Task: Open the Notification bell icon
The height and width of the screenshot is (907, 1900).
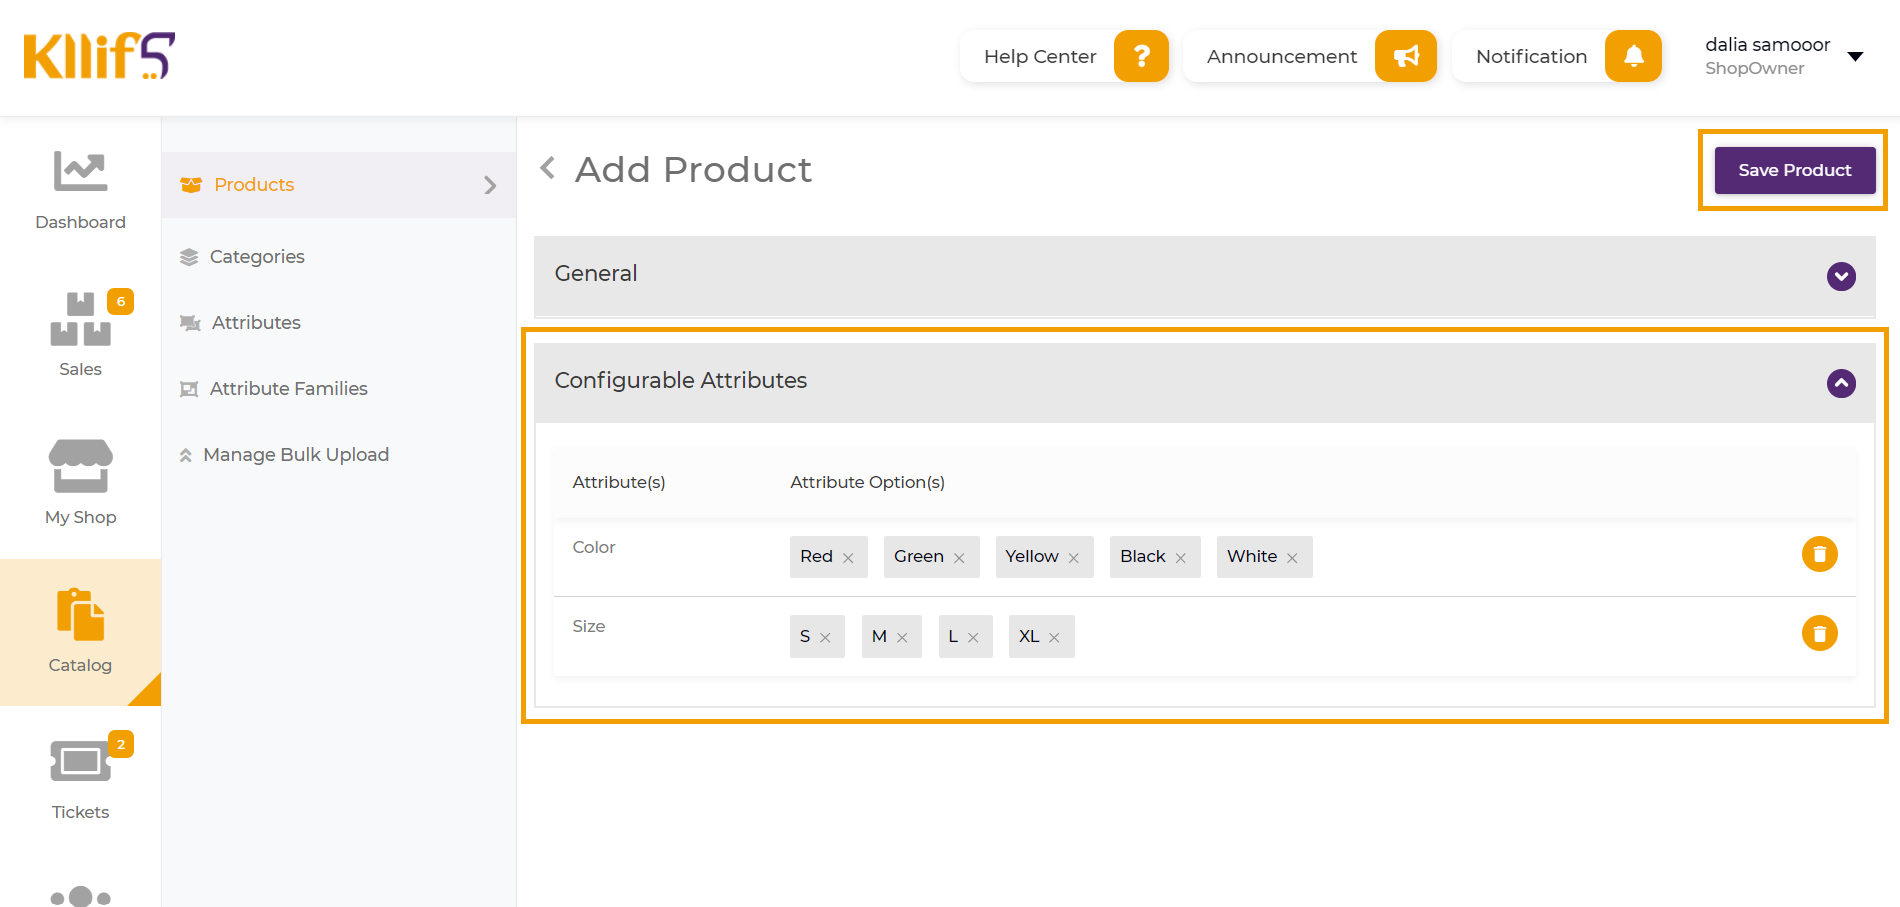Action: pyautogui.click(x=1633, y=56)
